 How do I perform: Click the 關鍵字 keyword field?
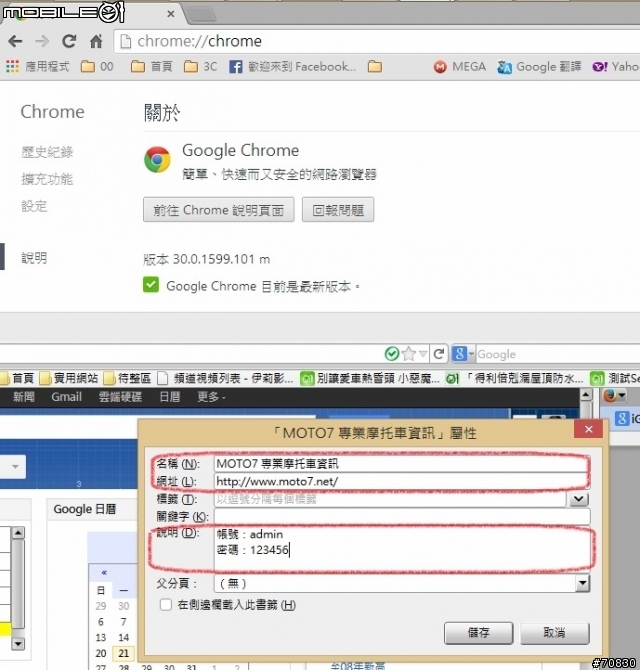tap(402, 516)
